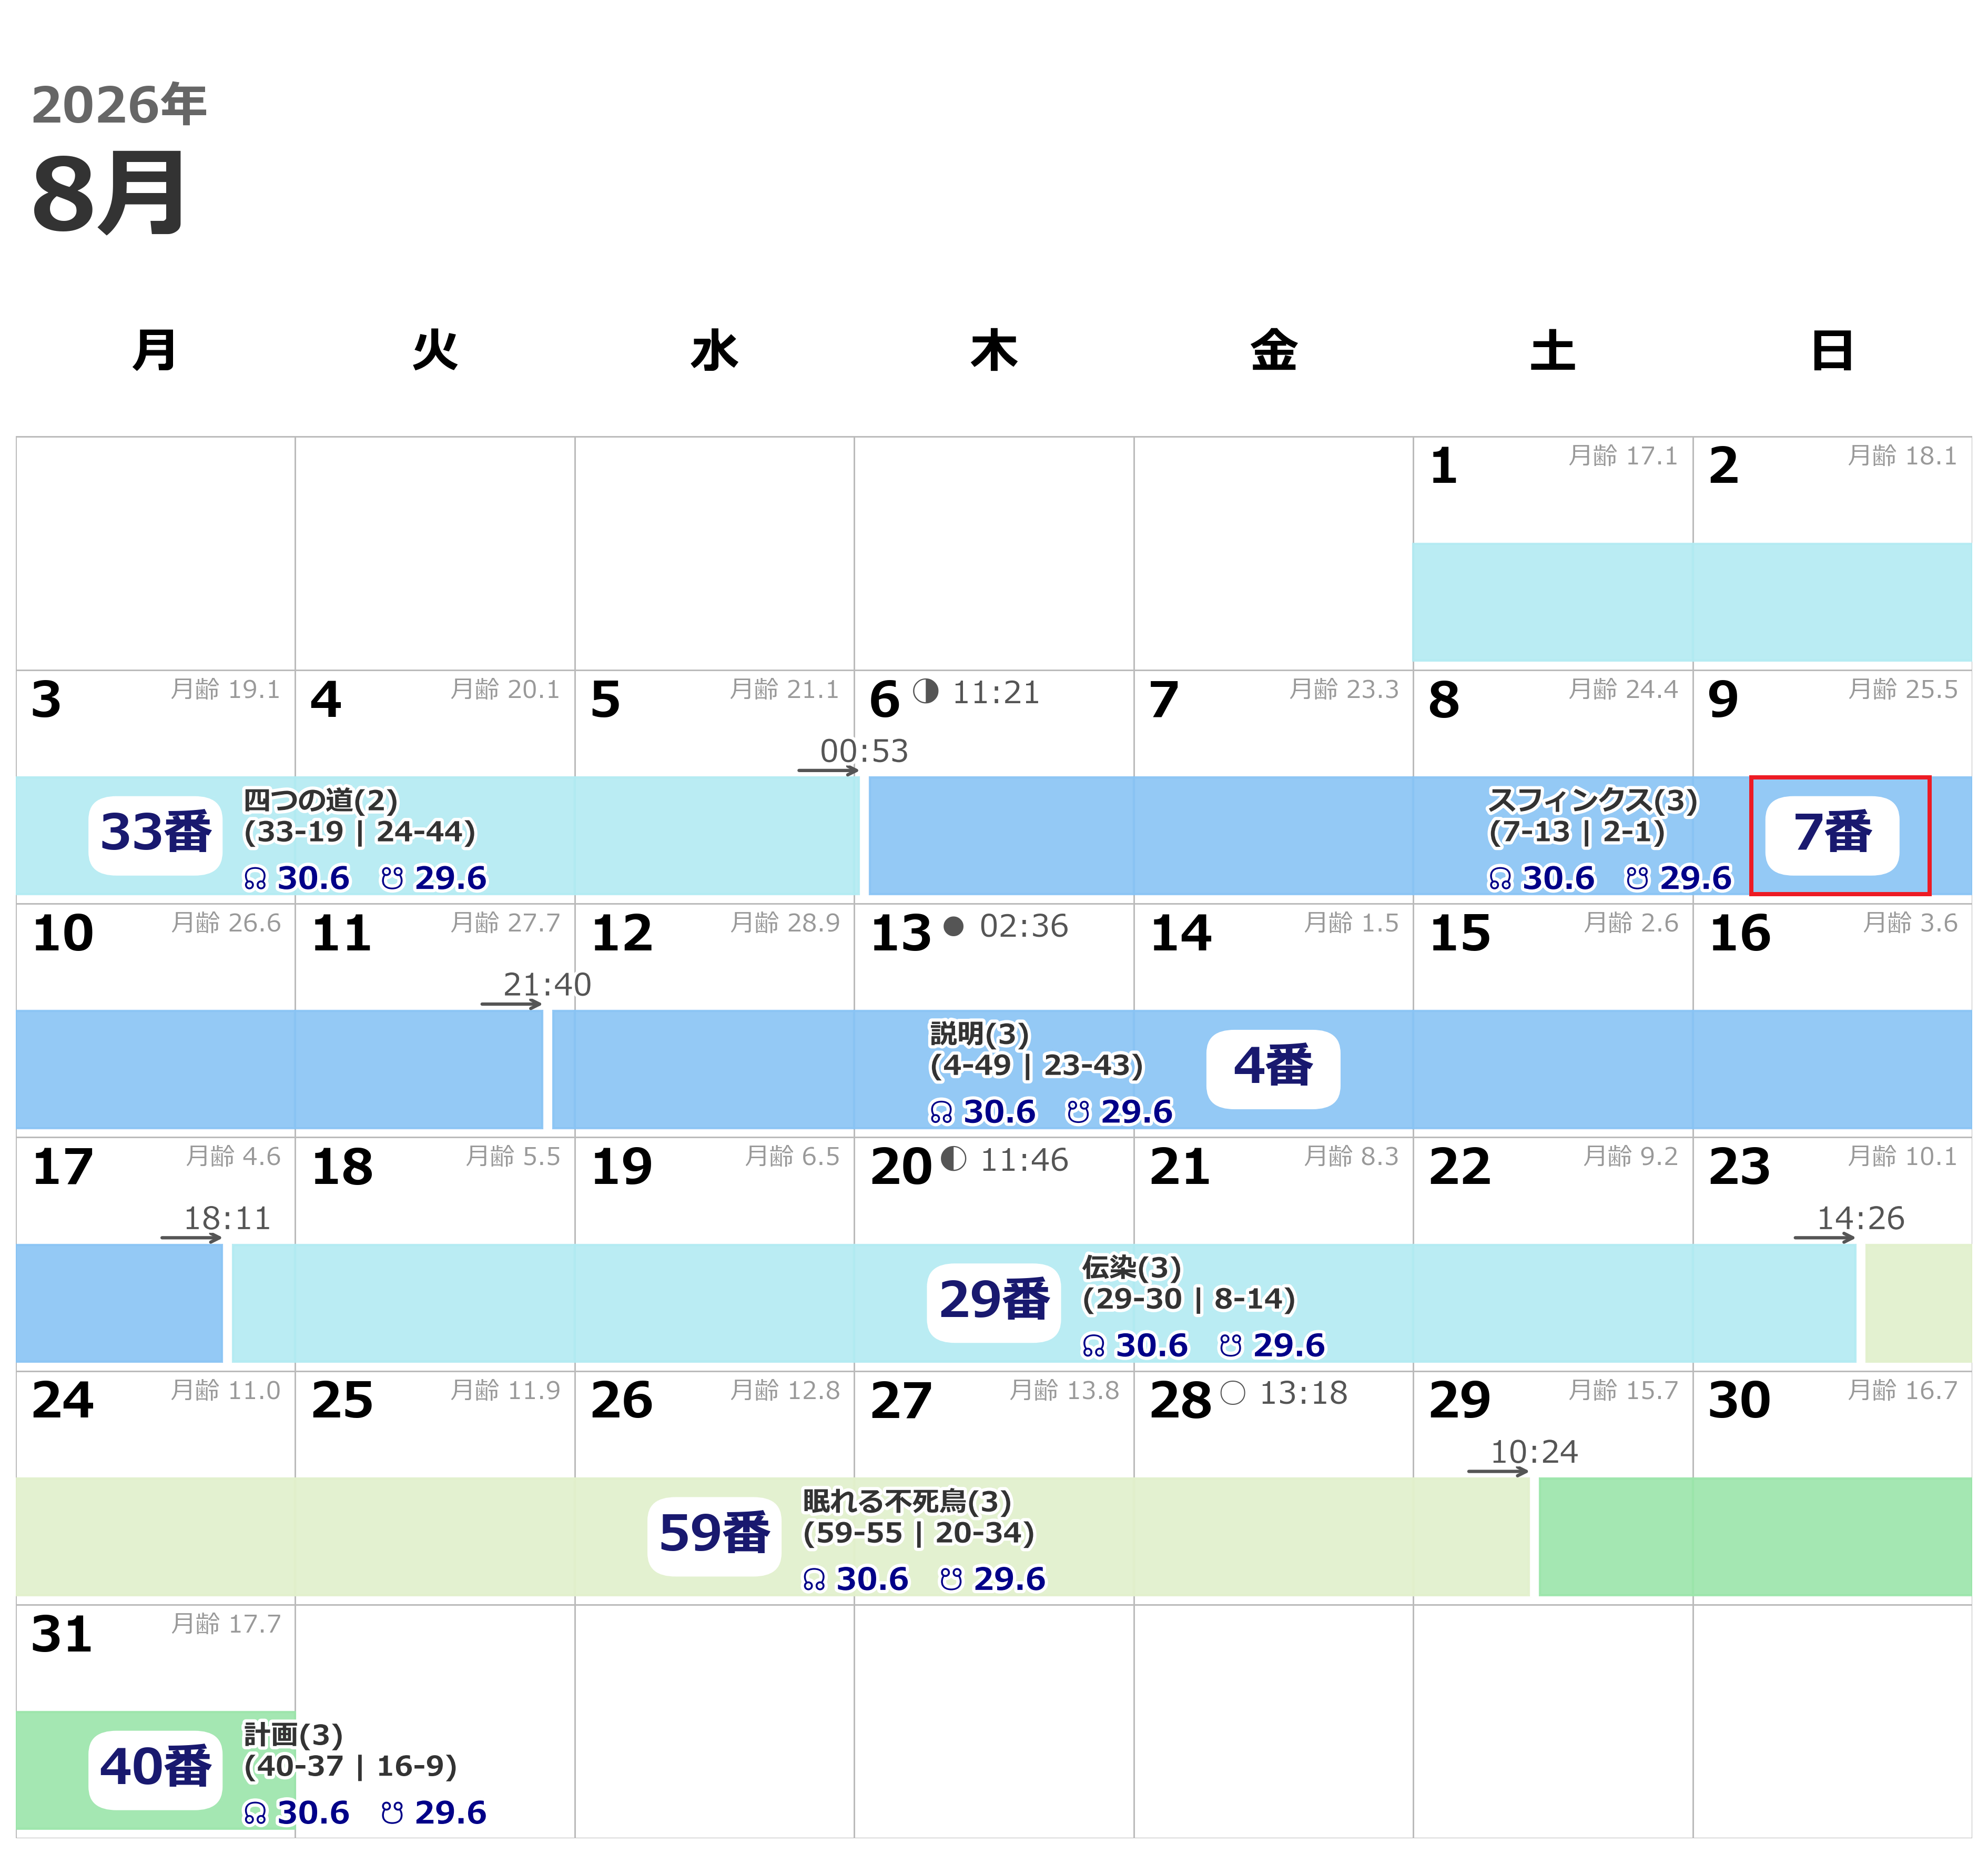This screenshot has height=1854, width=1988.
Task: Click the 13:18 full moon time
Action: click(x=1303, y=1393)
